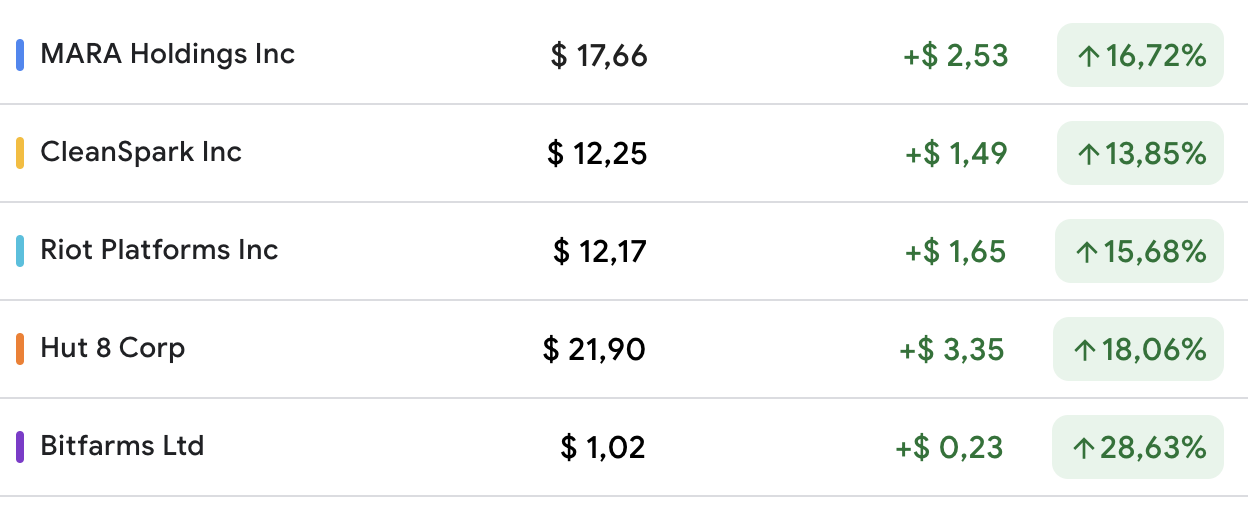Click the MARA Holdings Inc stock name
Viewport: 1248px width, 510px height.
[x=167, y=54]
